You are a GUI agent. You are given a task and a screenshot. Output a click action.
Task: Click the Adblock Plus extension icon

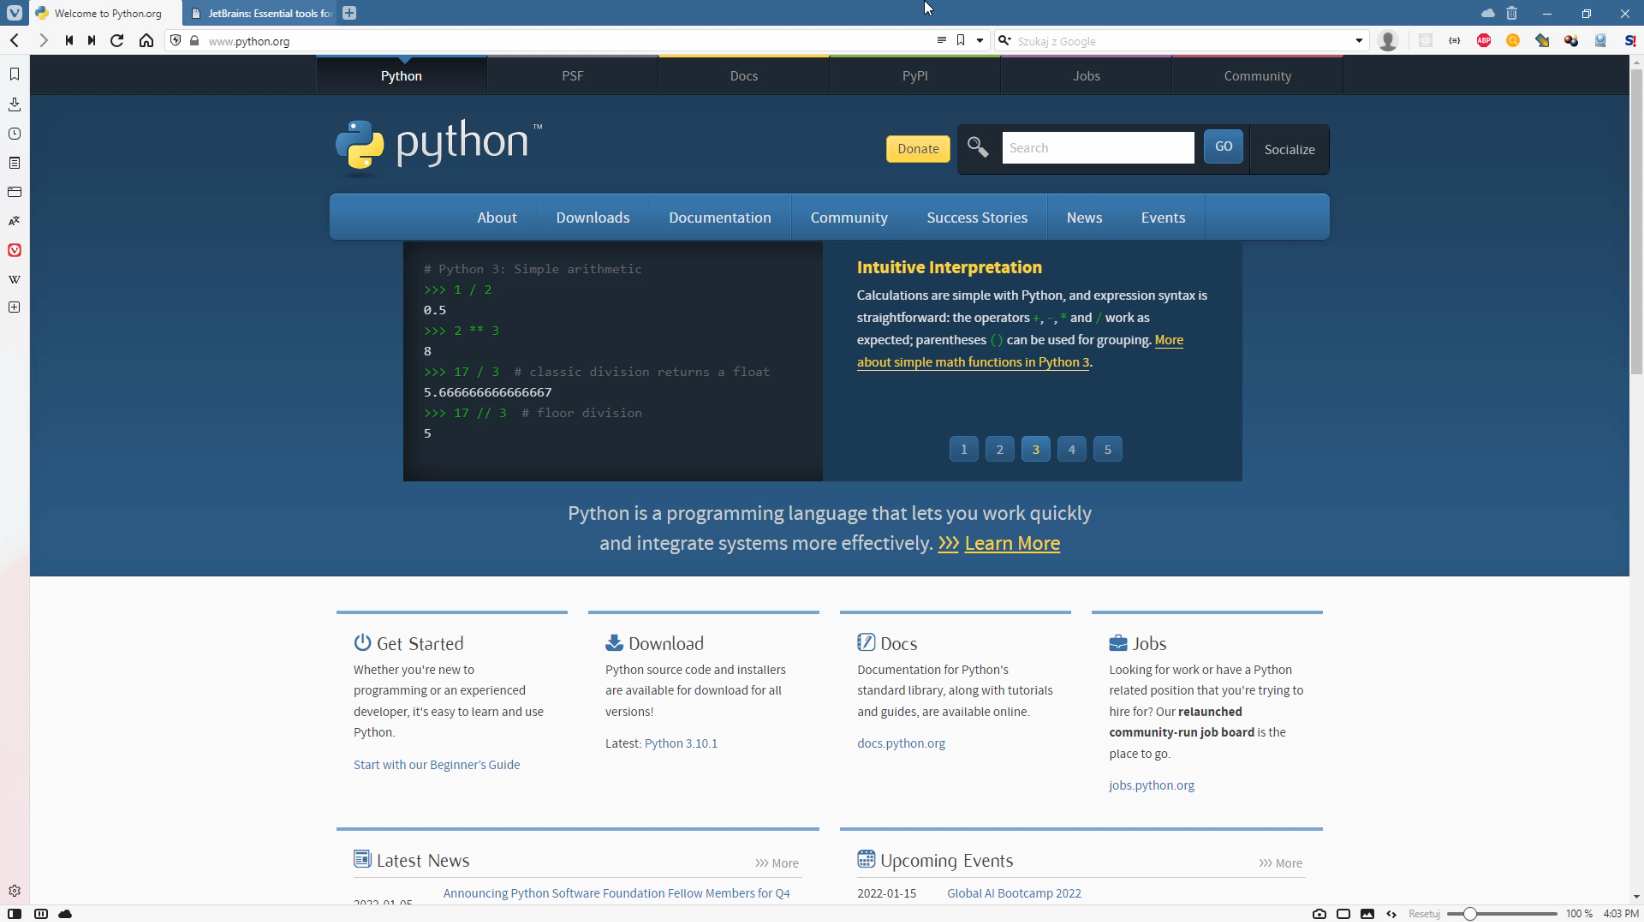click(1484, 41)
